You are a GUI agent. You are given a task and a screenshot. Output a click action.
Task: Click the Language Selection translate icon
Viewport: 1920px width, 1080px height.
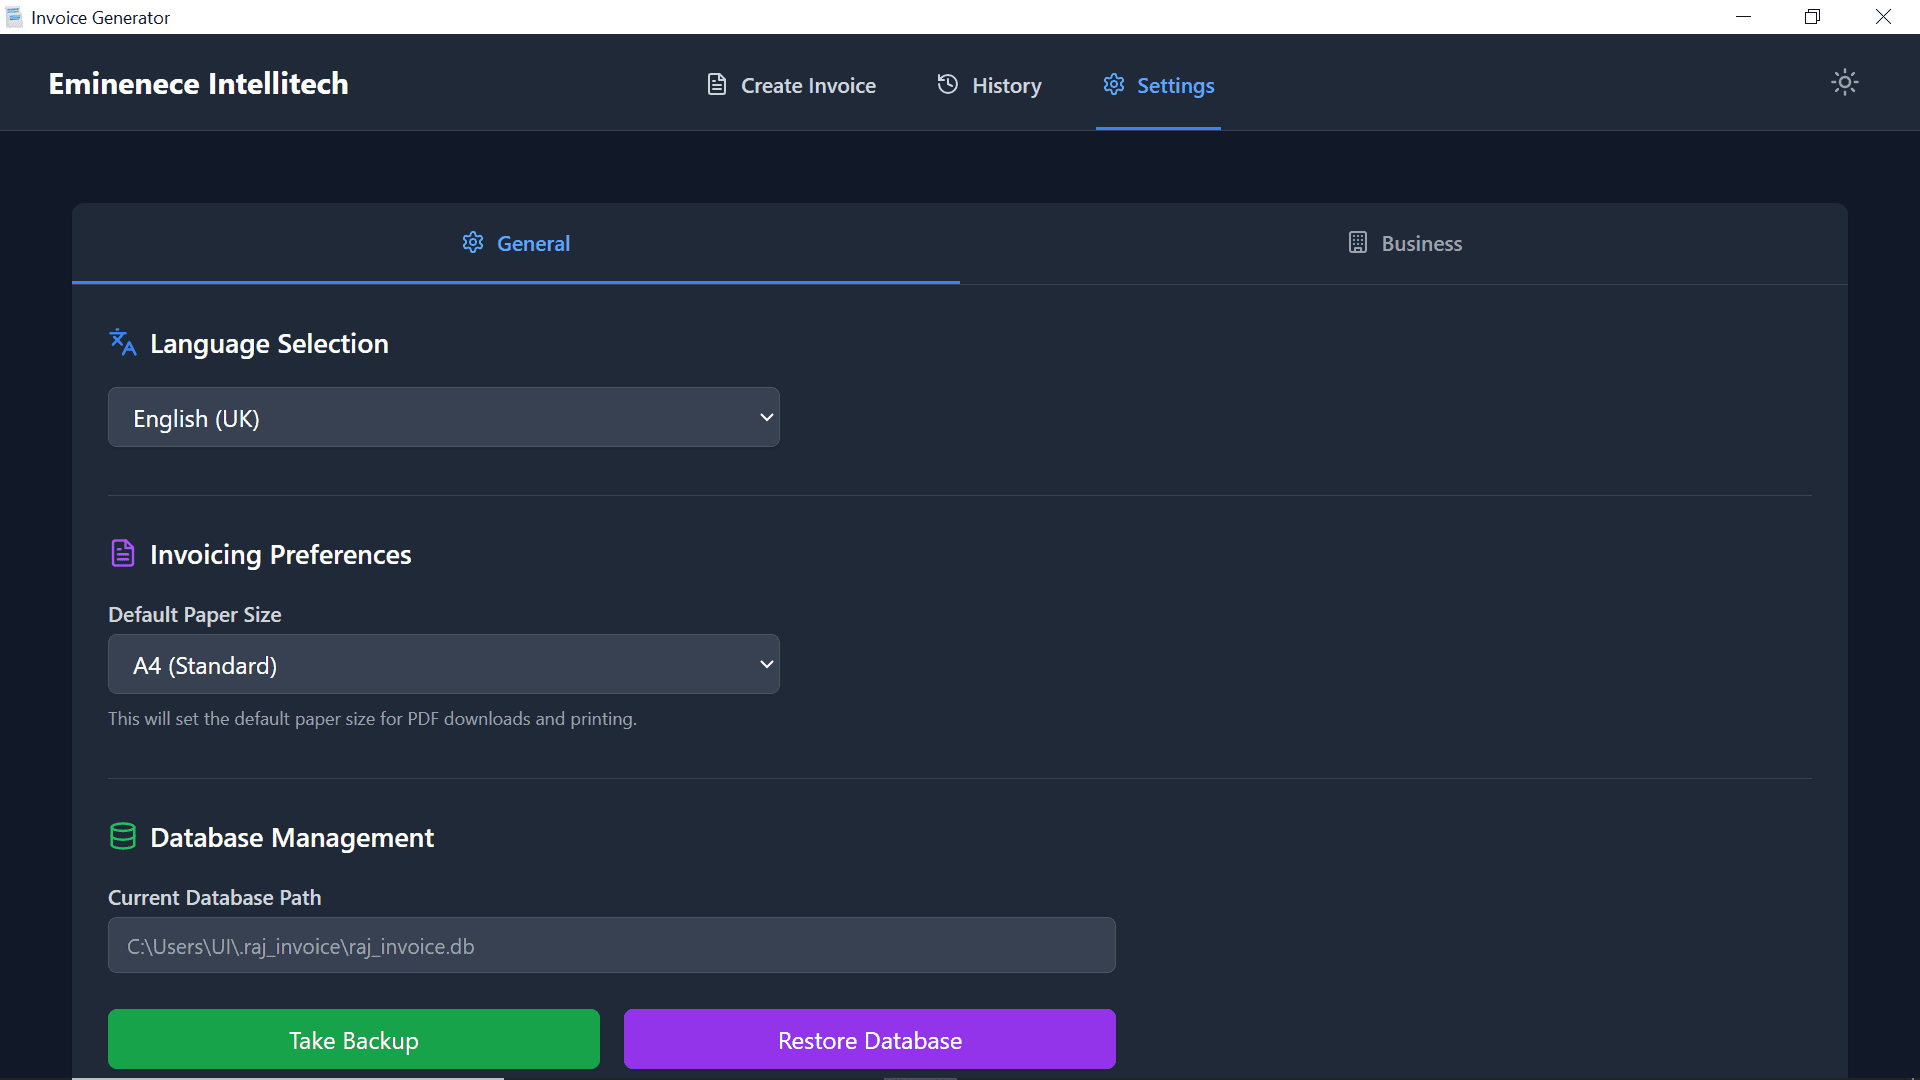click(x=122, y=342)
